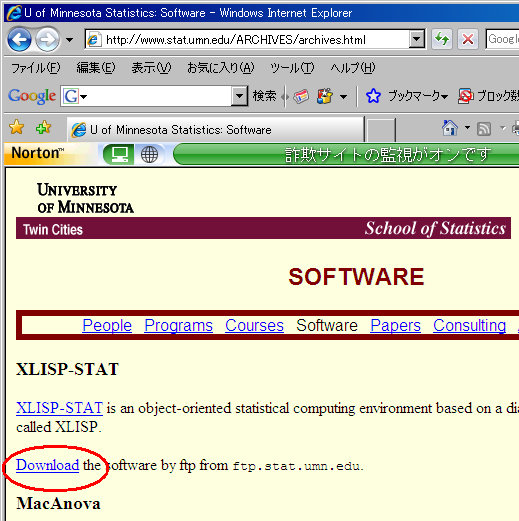Click the ftp.stat.umn.edu text
The image size is (519, 521).
pyautogui.click(x=296, y=466)
